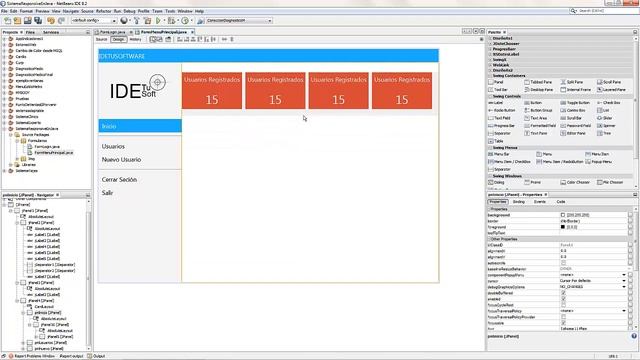The width and height of the screenshot is (640, 360).
Task: Toggle the focusCycleRoot property checkbox
Action: 563,305
